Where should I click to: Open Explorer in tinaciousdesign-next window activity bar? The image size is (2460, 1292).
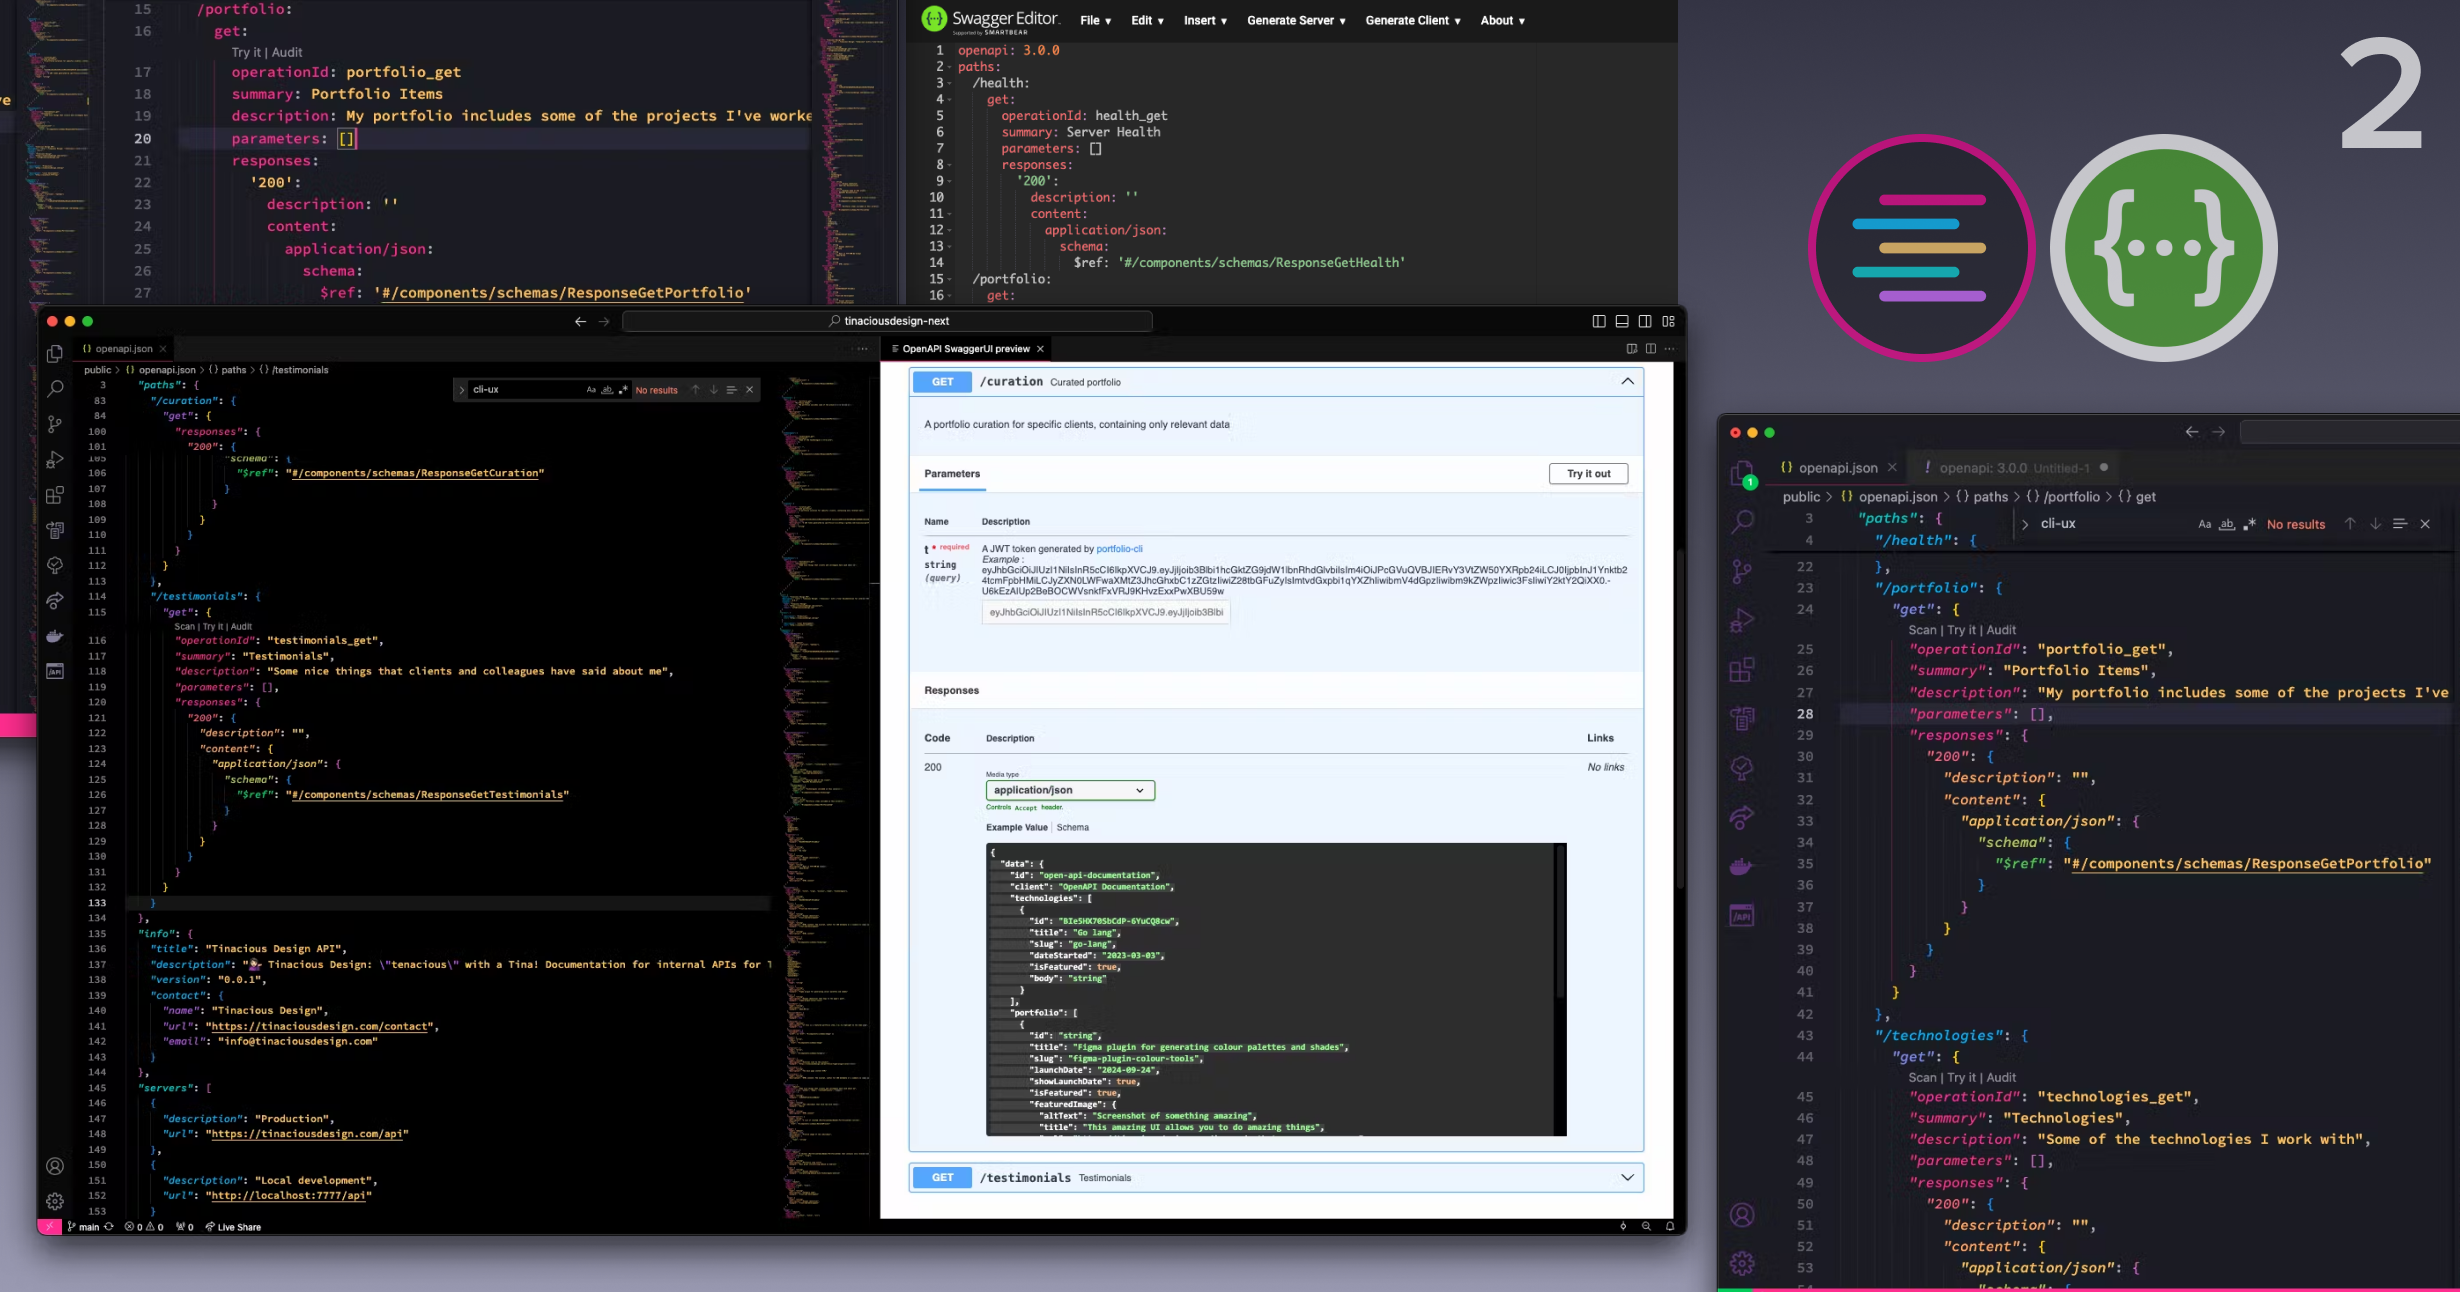coord(55,354)
